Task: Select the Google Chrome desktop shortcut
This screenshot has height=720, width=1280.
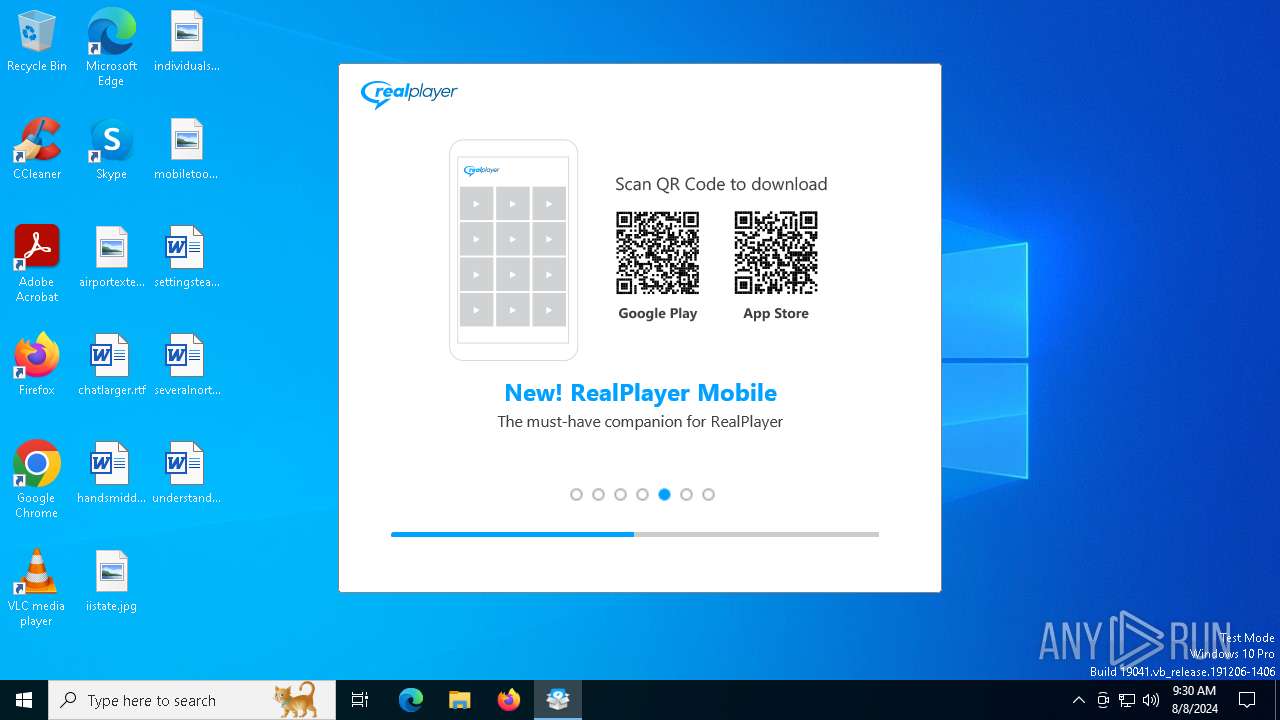Action: coord(37,480)
